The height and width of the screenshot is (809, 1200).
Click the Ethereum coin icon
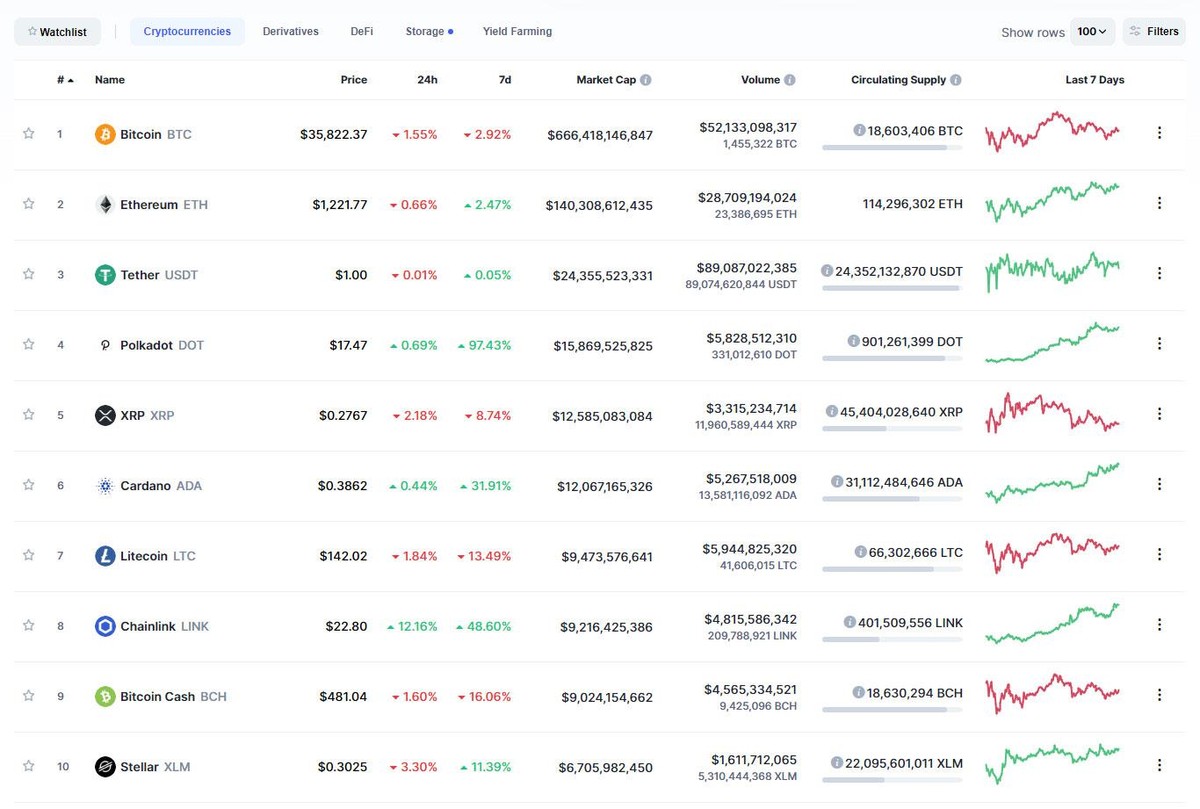104,204
